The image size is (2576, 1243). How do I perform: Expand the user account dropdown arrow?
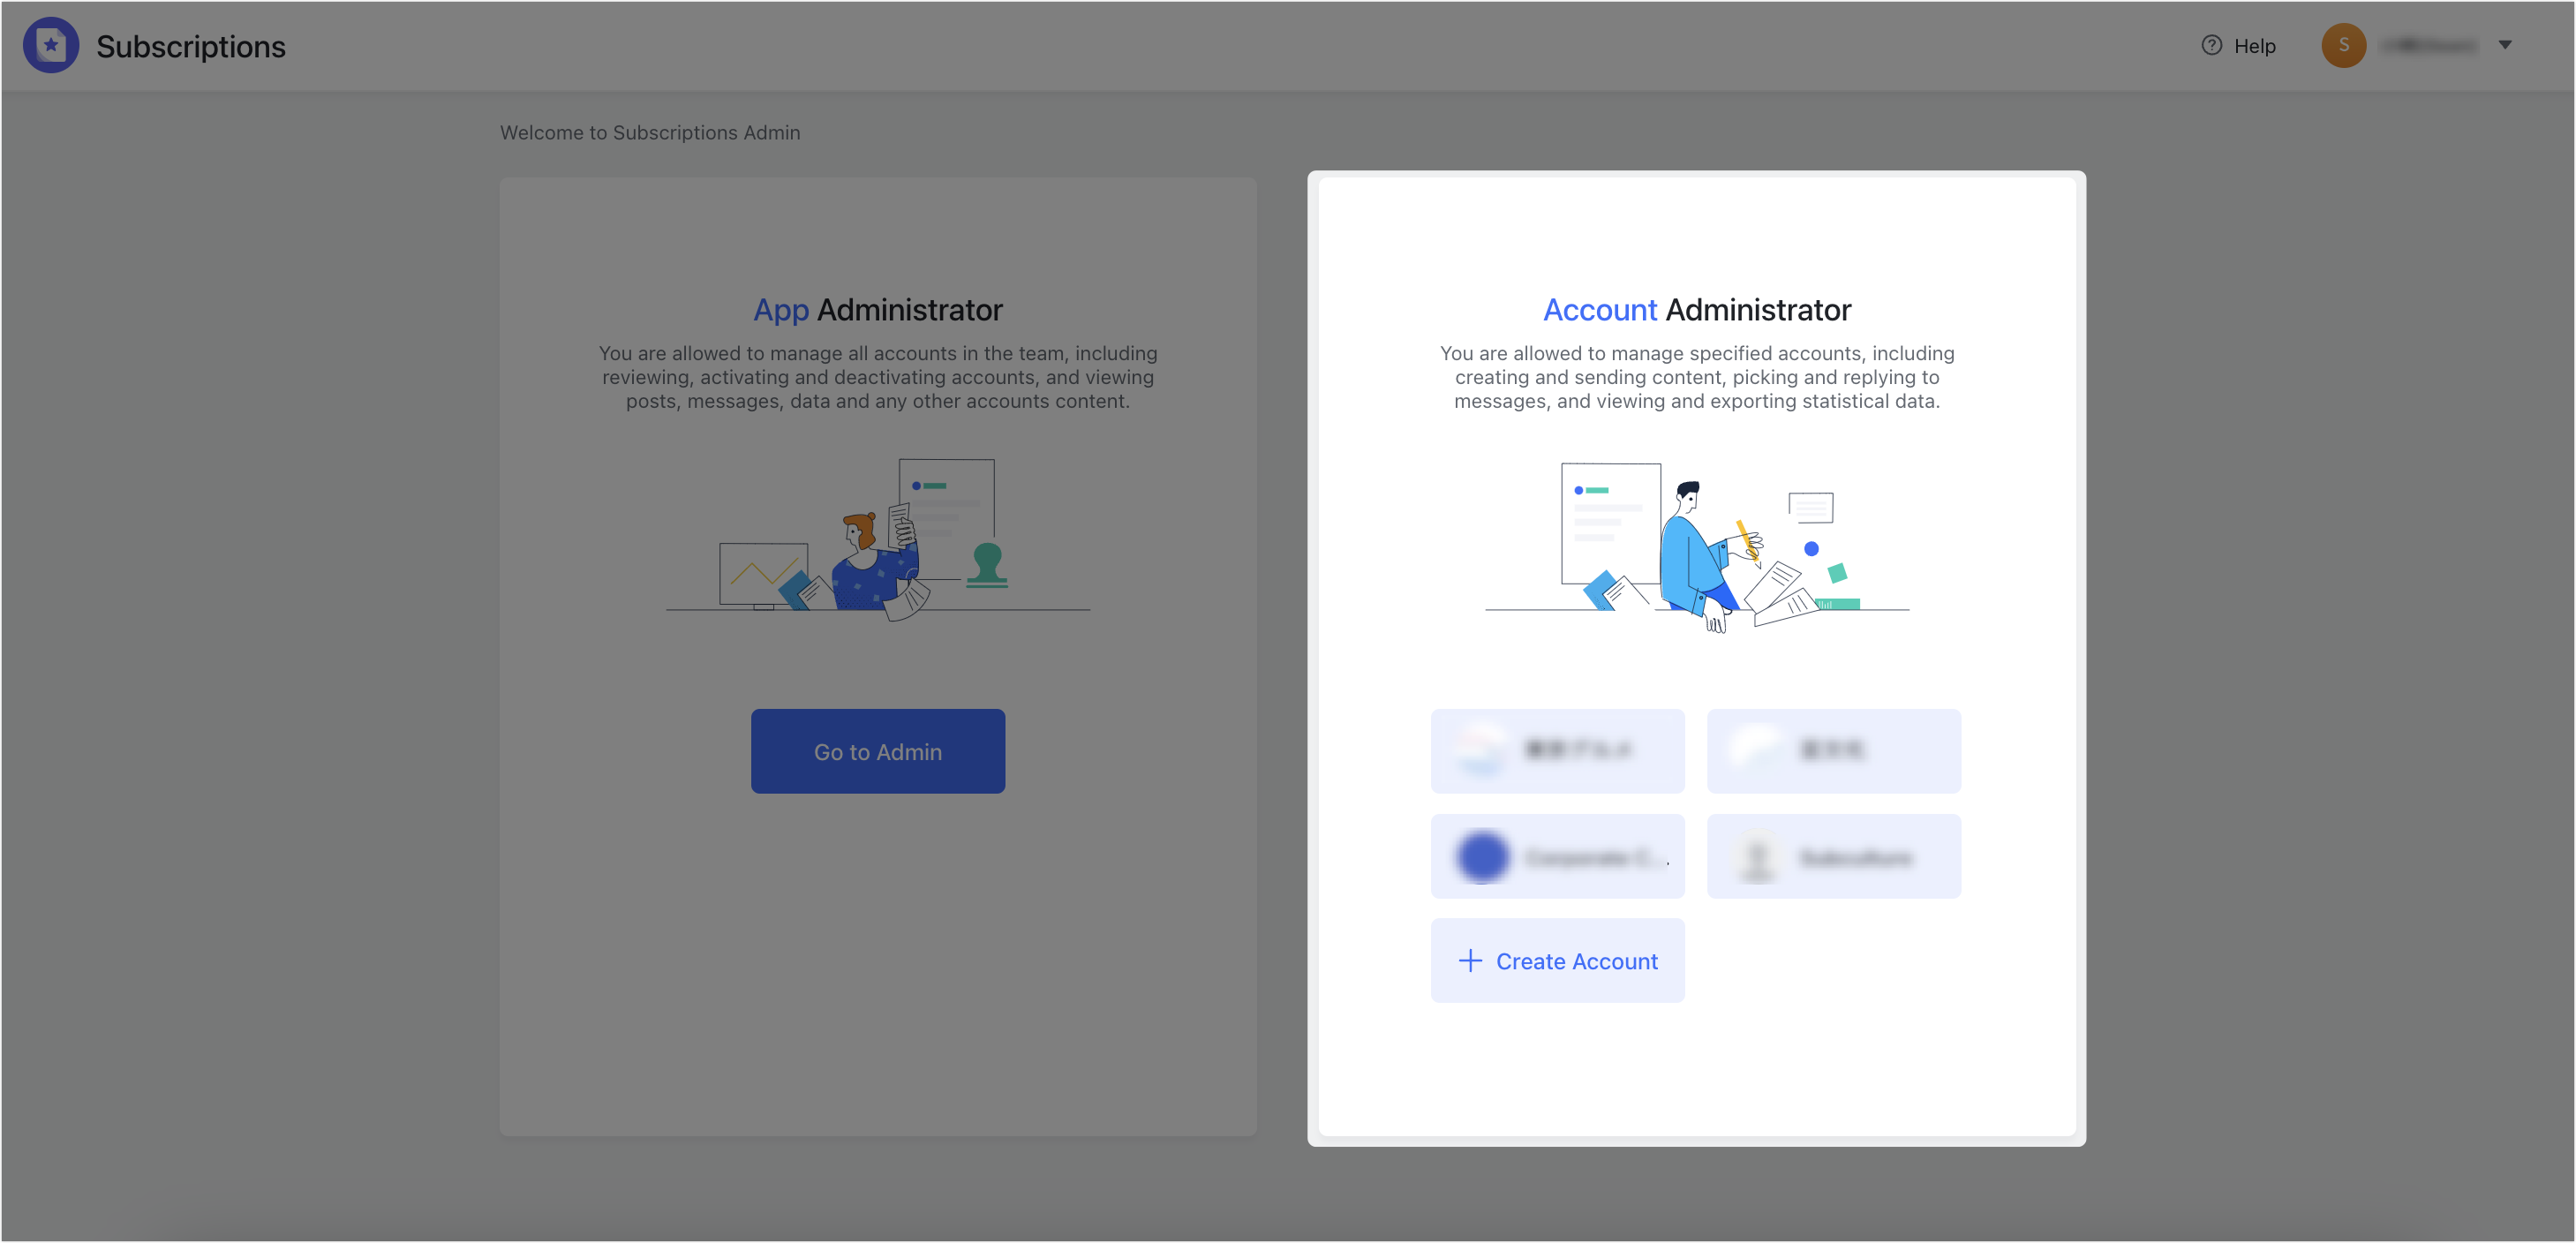pyautogui.click(x=2506, y=44)
